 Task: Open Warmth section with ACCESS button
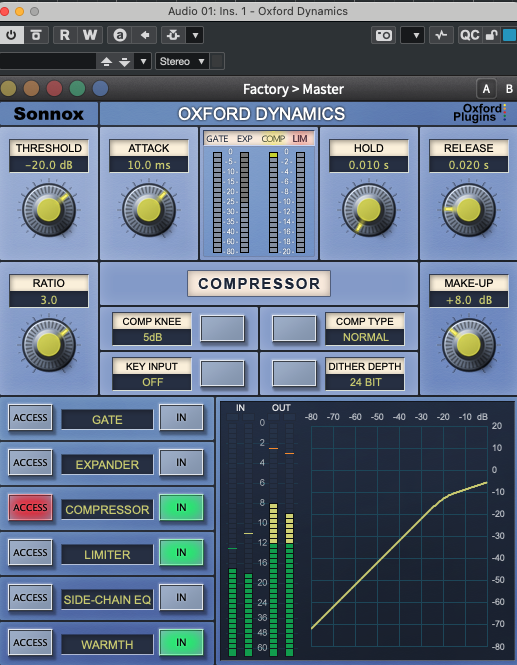pos(30,643)
